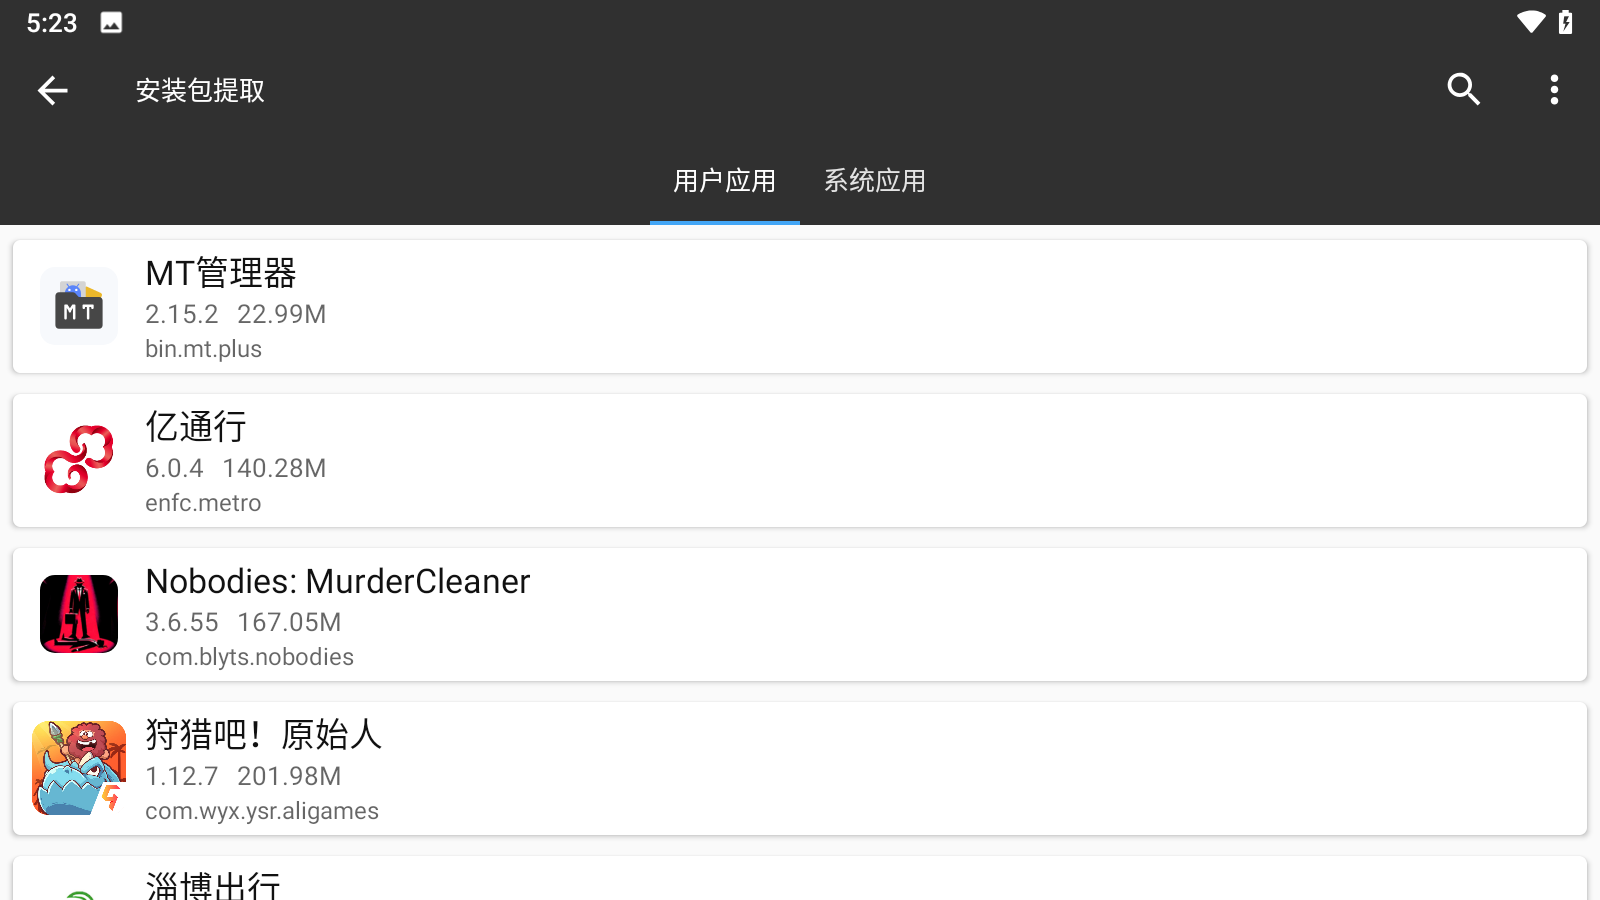
Task: Open the overflow menu
Action: point(1554,90)
